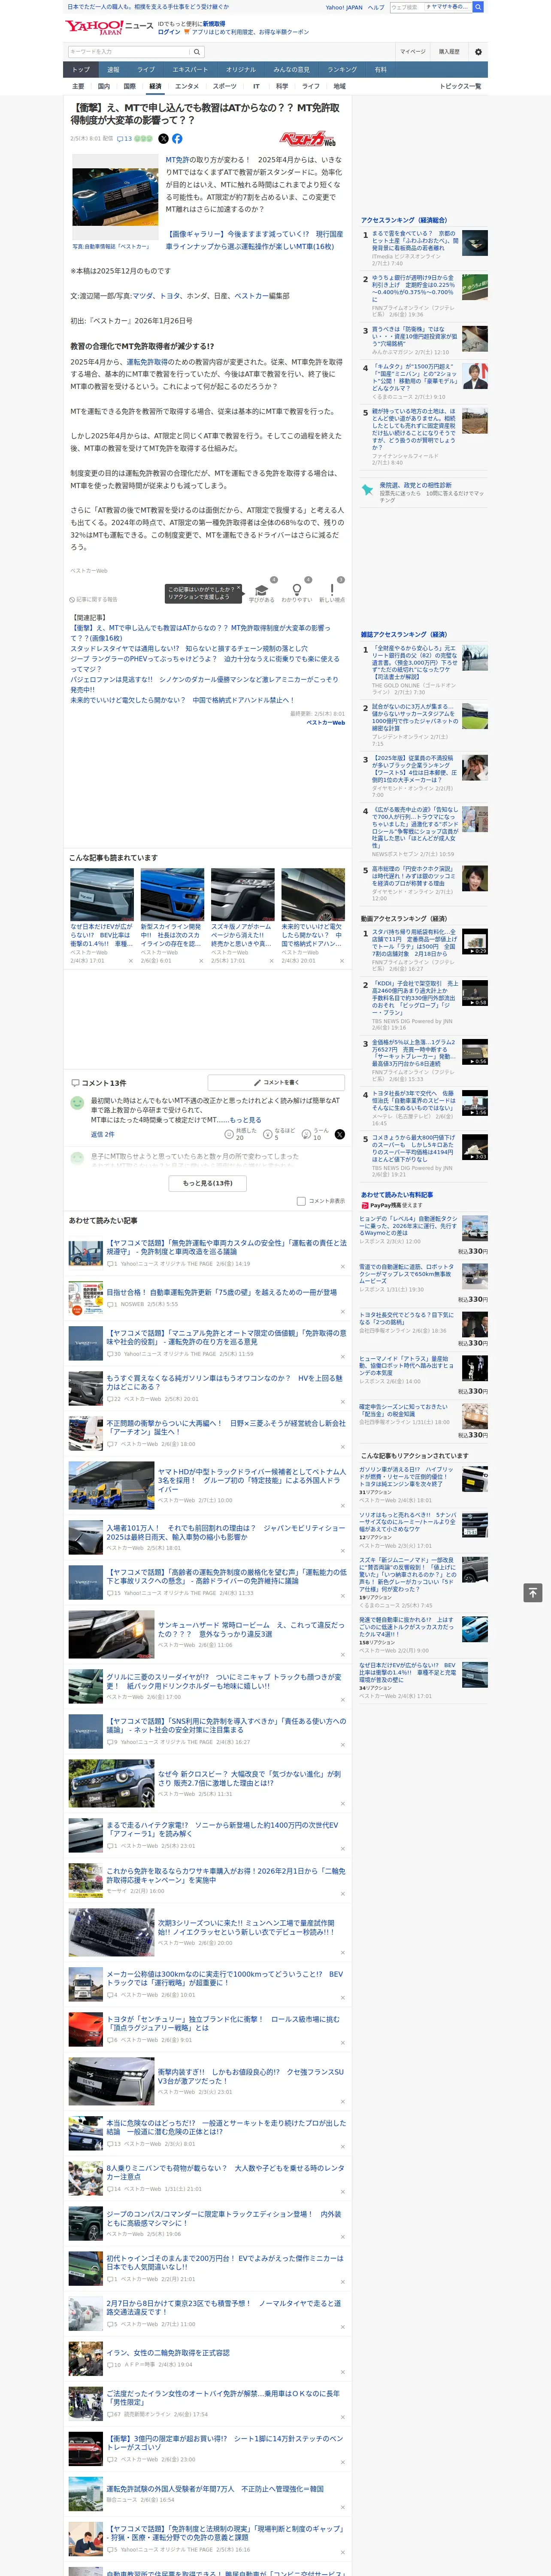The width and height of the screenshot is (551, 2576).
Task: Click the ログイン link
Action: tap(169, 32)
